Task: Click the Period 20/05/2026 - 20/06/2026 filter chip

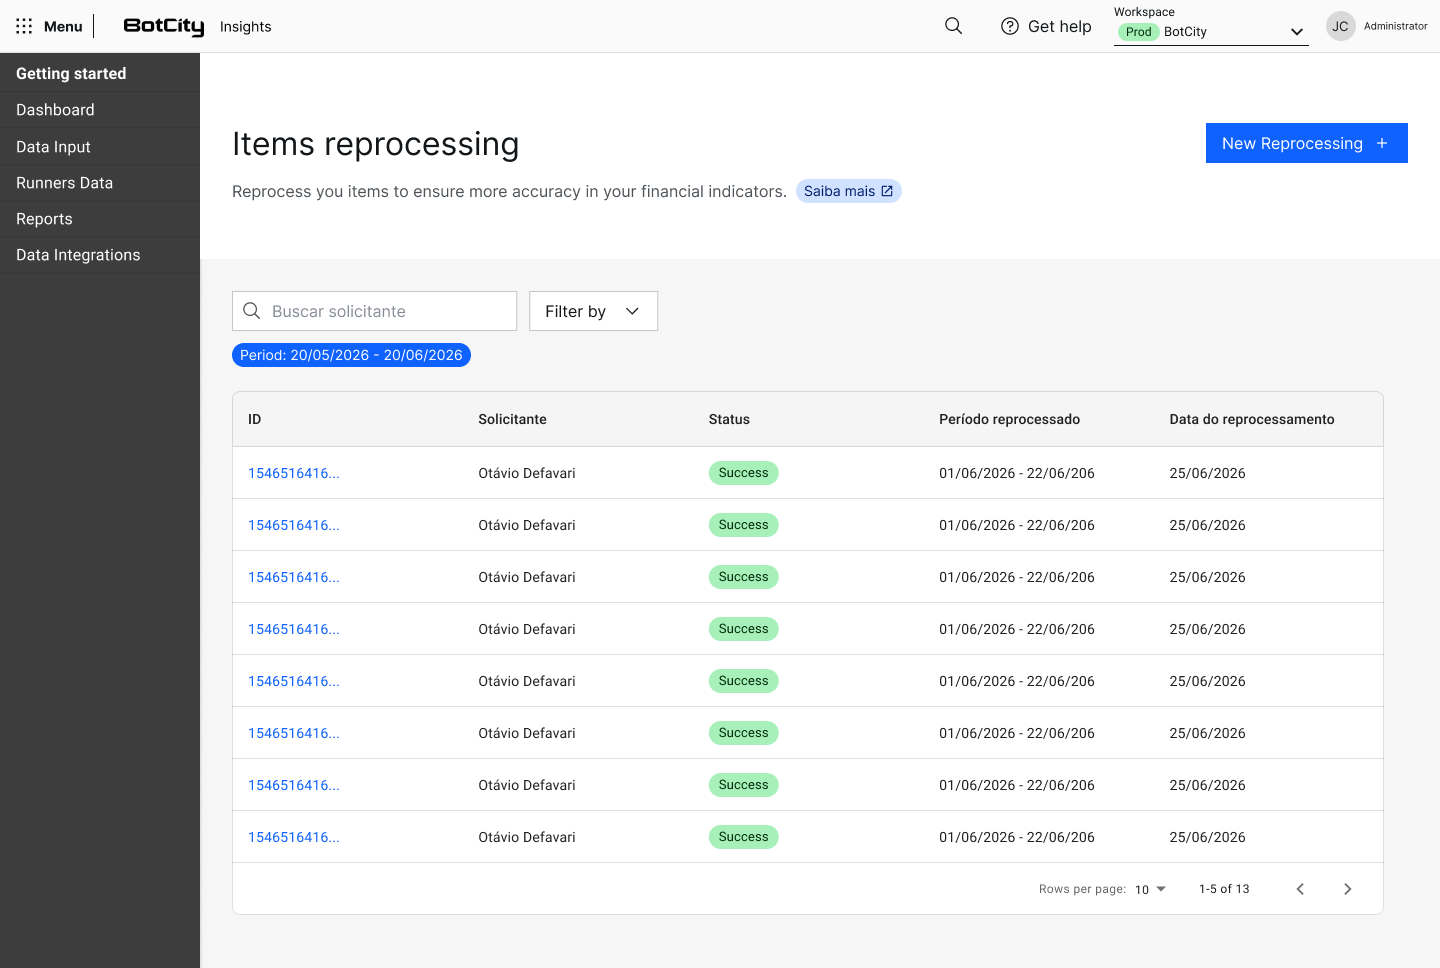Action: point(351,355)
